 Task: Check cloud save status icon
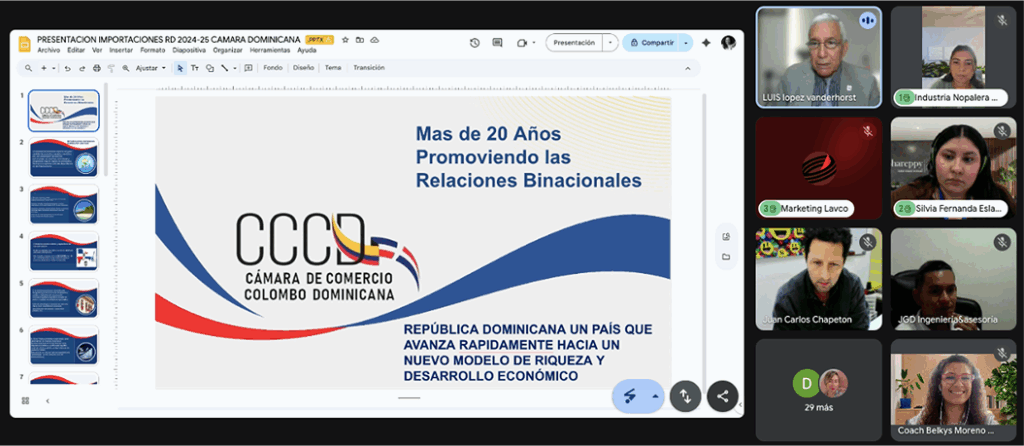[x=375, y=40]
